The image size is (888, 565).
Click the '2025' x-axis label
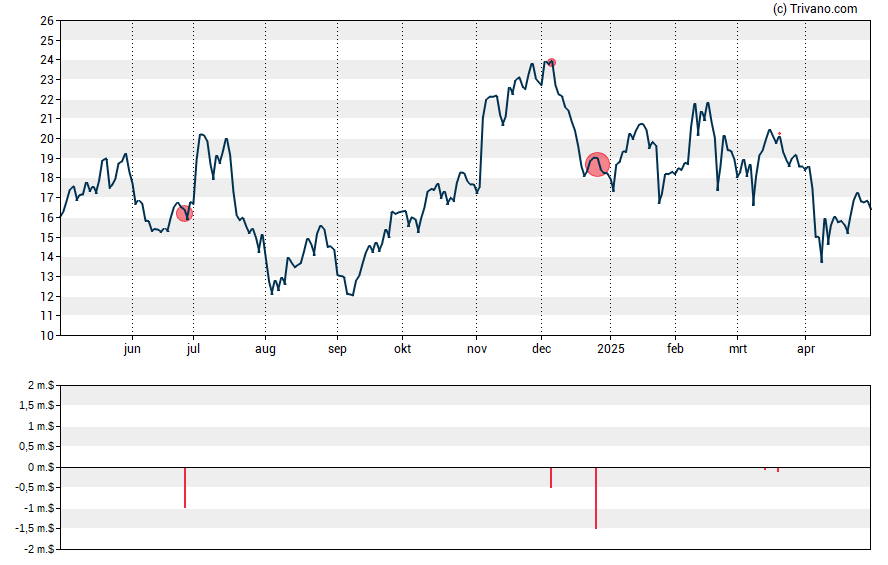[x=610, y=349]
